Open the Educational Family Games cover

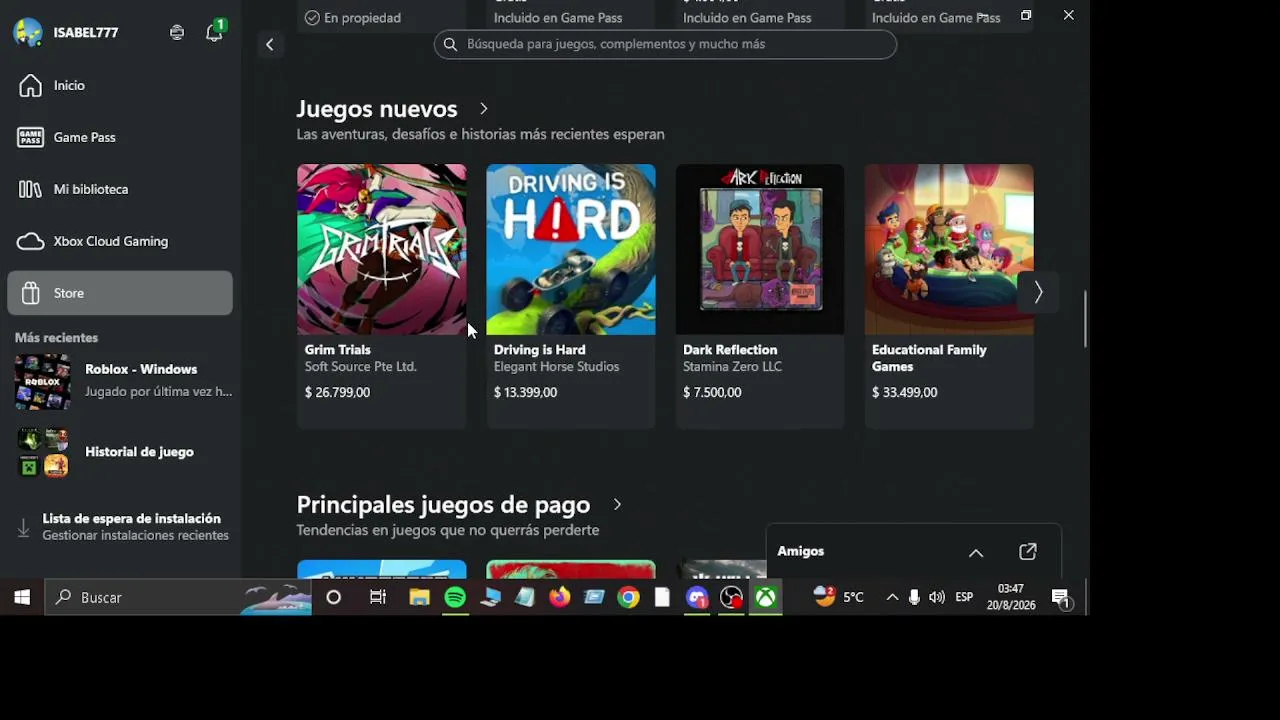click(x=949, y=249)
